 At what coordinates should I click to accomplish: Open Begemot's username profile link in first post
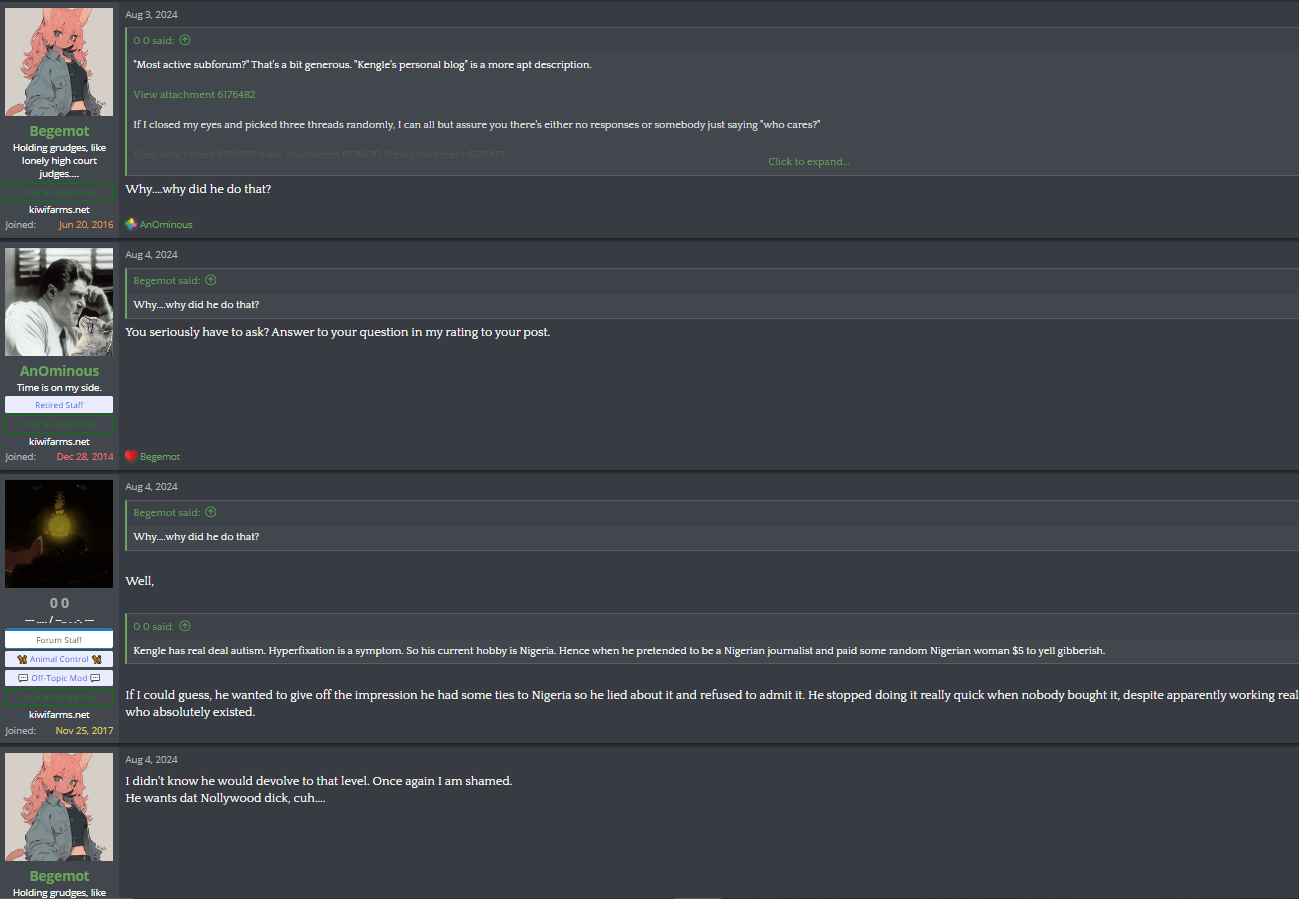click(x=59, y=131)
